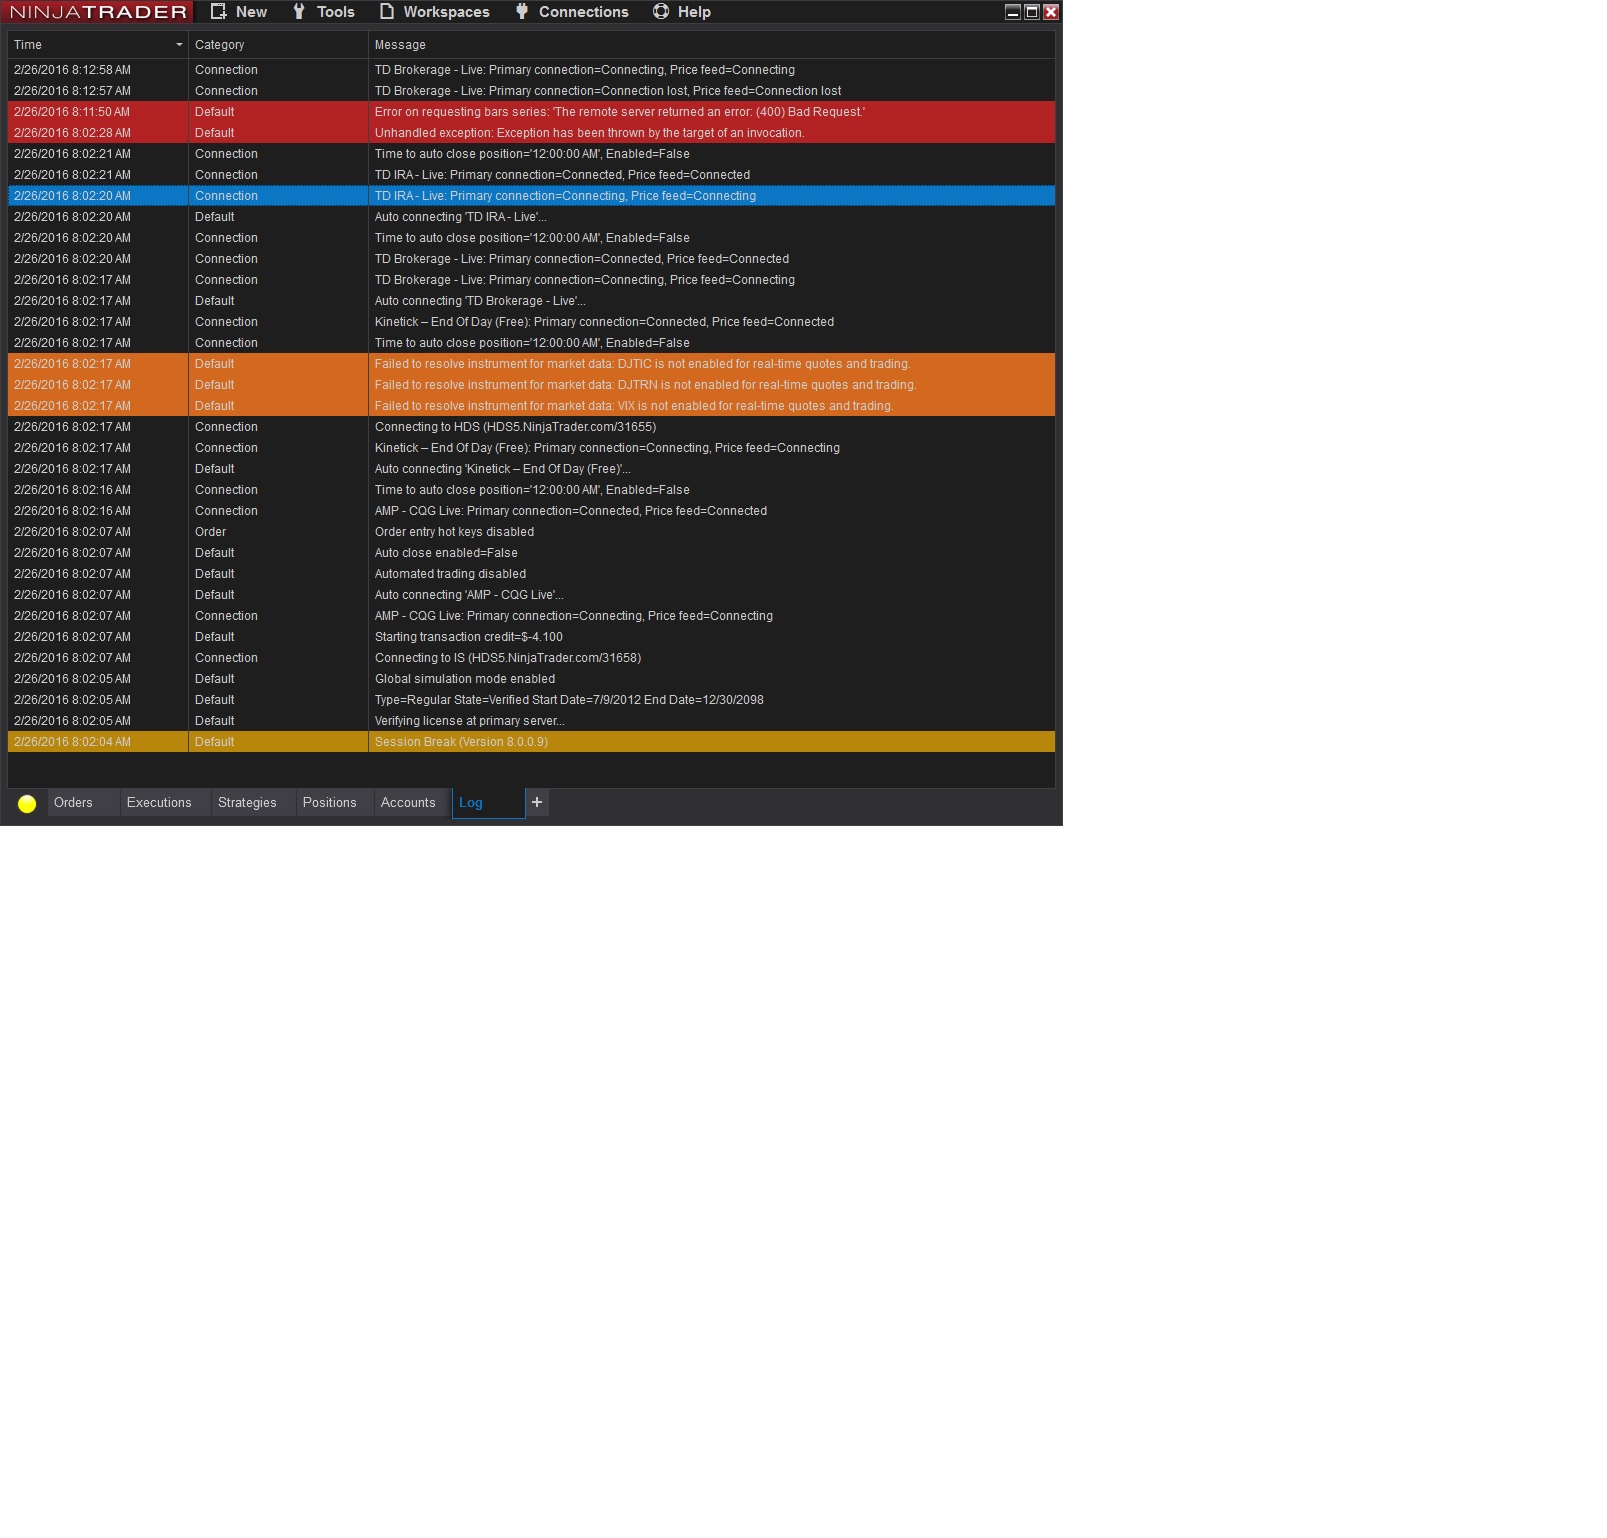Click the Tools wrench icon
The image size is (1607, 1538).
pos(299,12)
